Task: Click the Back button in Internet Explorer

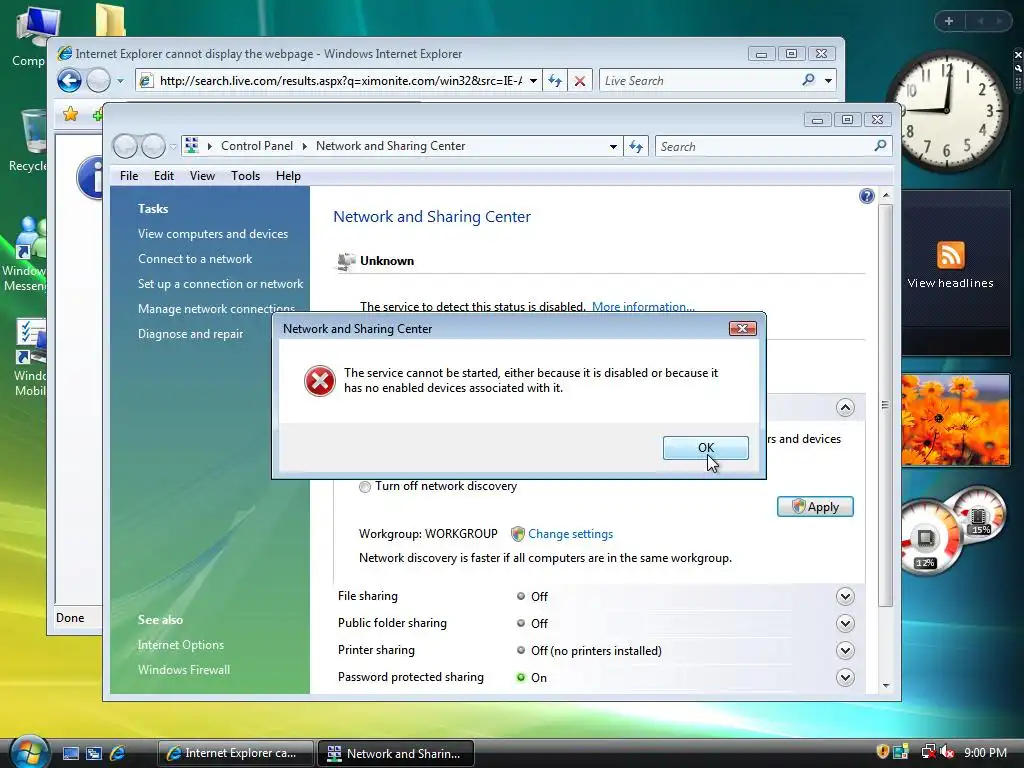Action: [x=69, y=80]
